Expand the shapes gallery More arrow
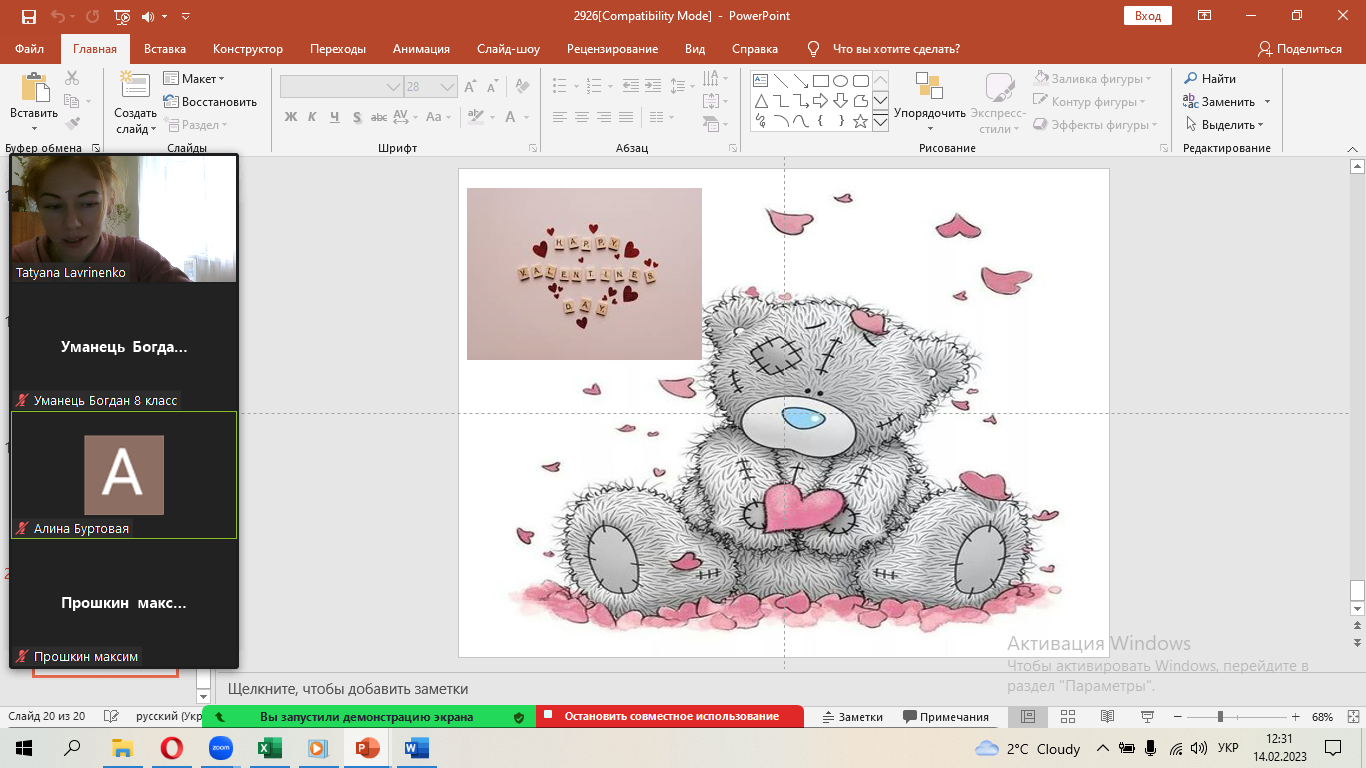This screenshot has height=768, width=1366. (880, 122)
